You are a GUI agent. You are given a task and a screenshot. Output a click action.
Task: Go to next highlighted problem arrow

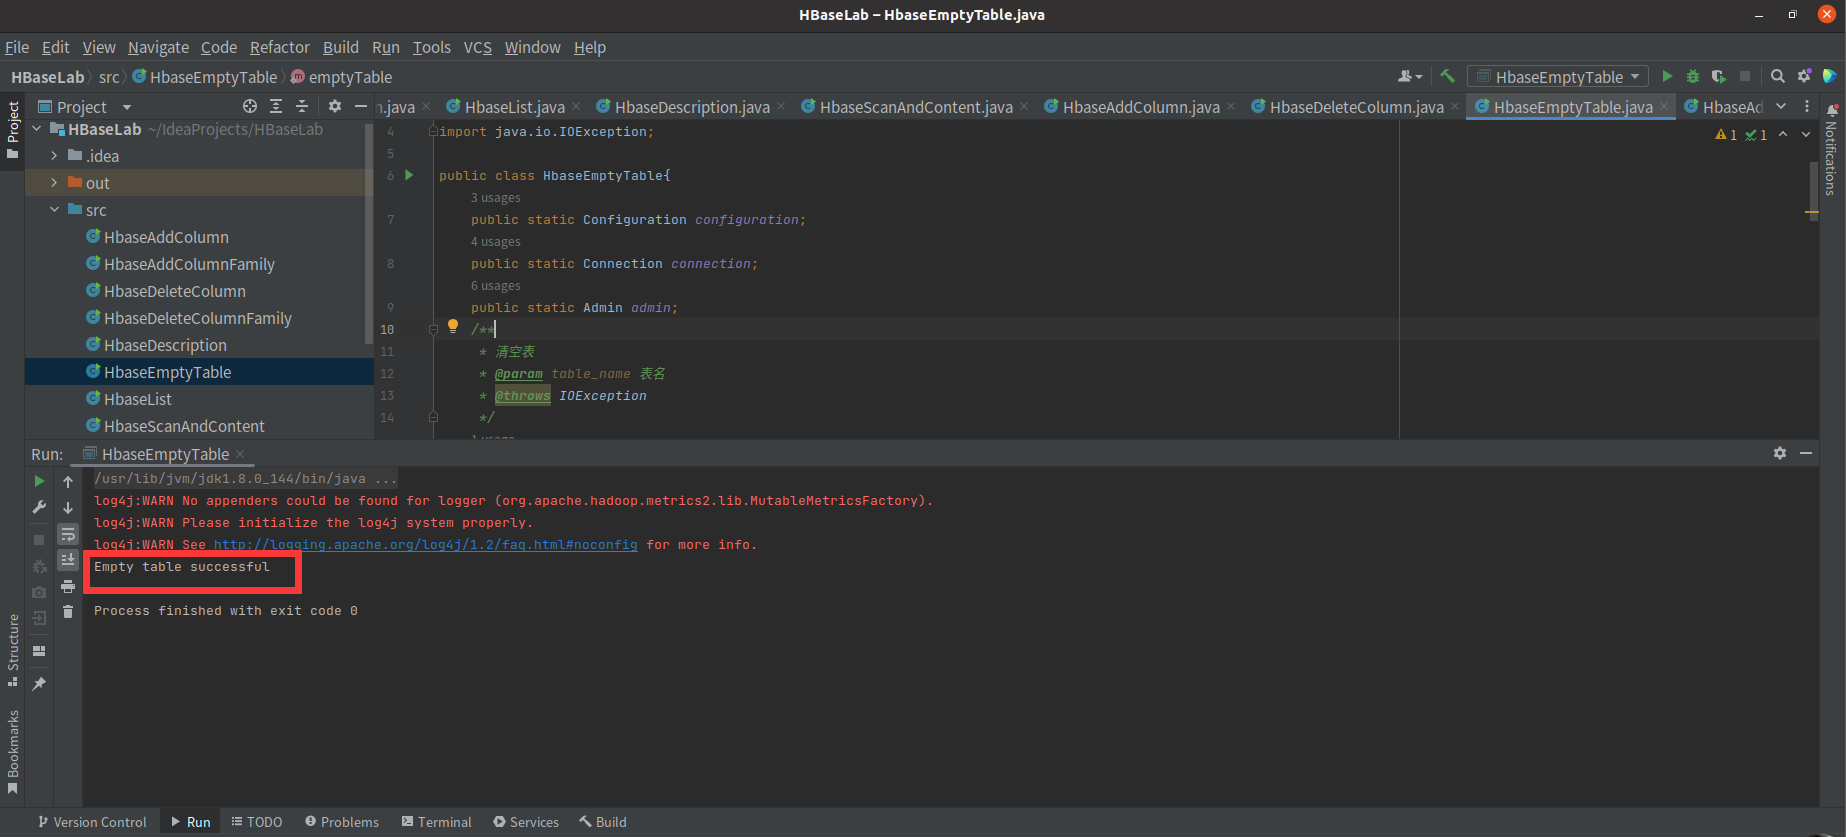coord(1806,134)
